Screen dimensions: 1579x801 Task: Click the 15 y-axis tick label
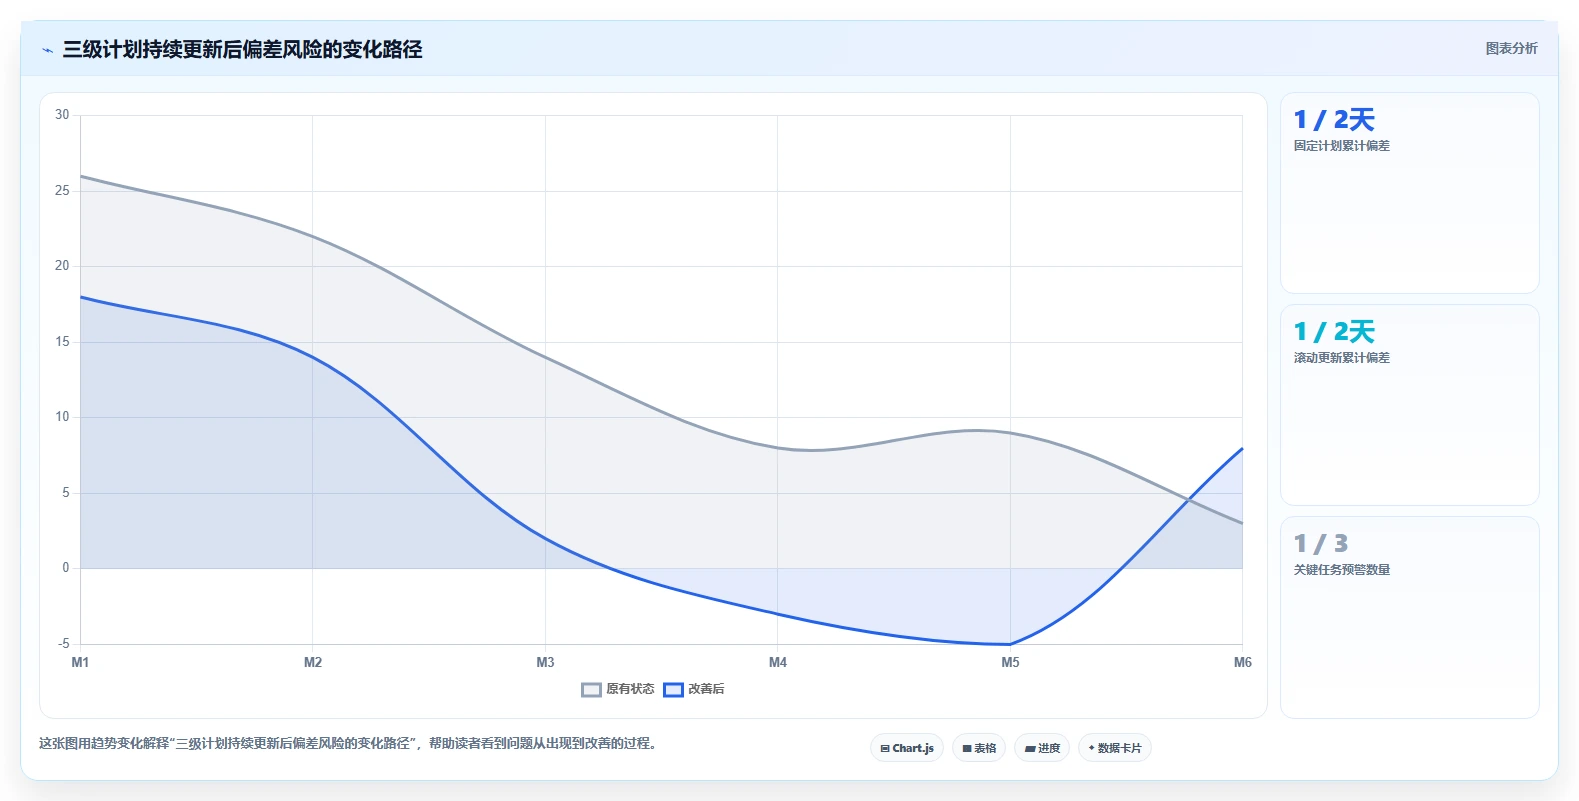click(x=62, y=341)
